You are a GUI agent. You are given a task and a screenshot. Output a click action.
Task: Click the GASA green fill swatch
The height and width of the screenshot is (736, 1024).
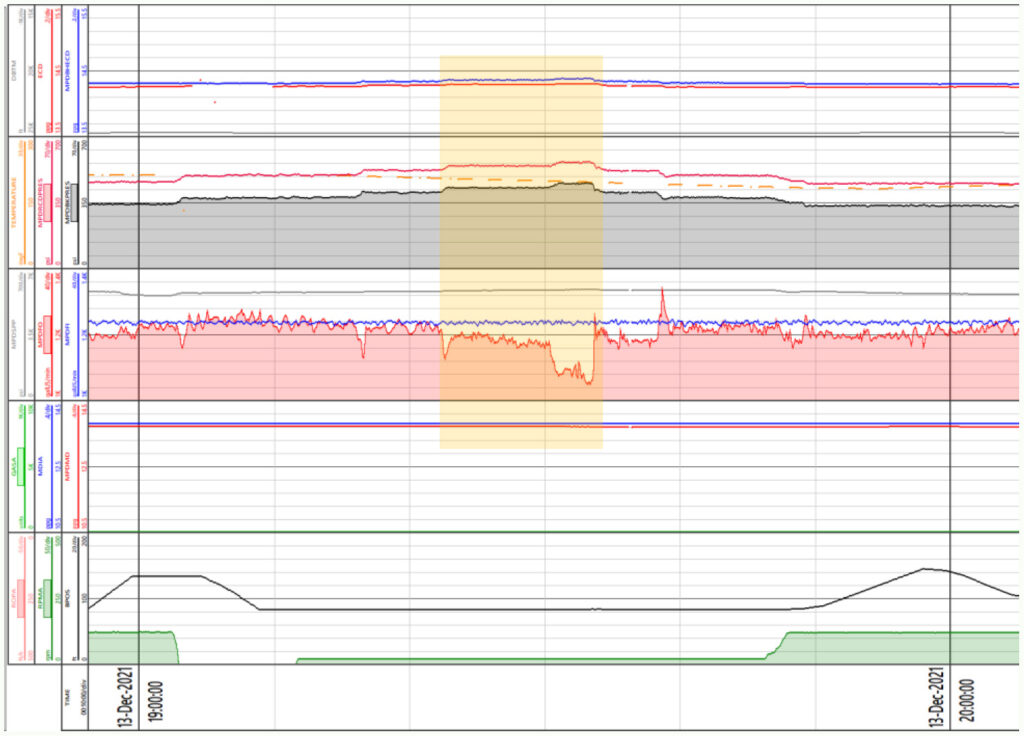[20, 468]
